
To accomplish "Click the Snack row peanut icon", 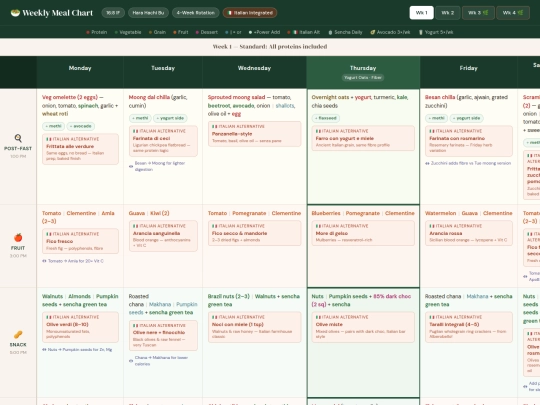I will tap(18, 334).
